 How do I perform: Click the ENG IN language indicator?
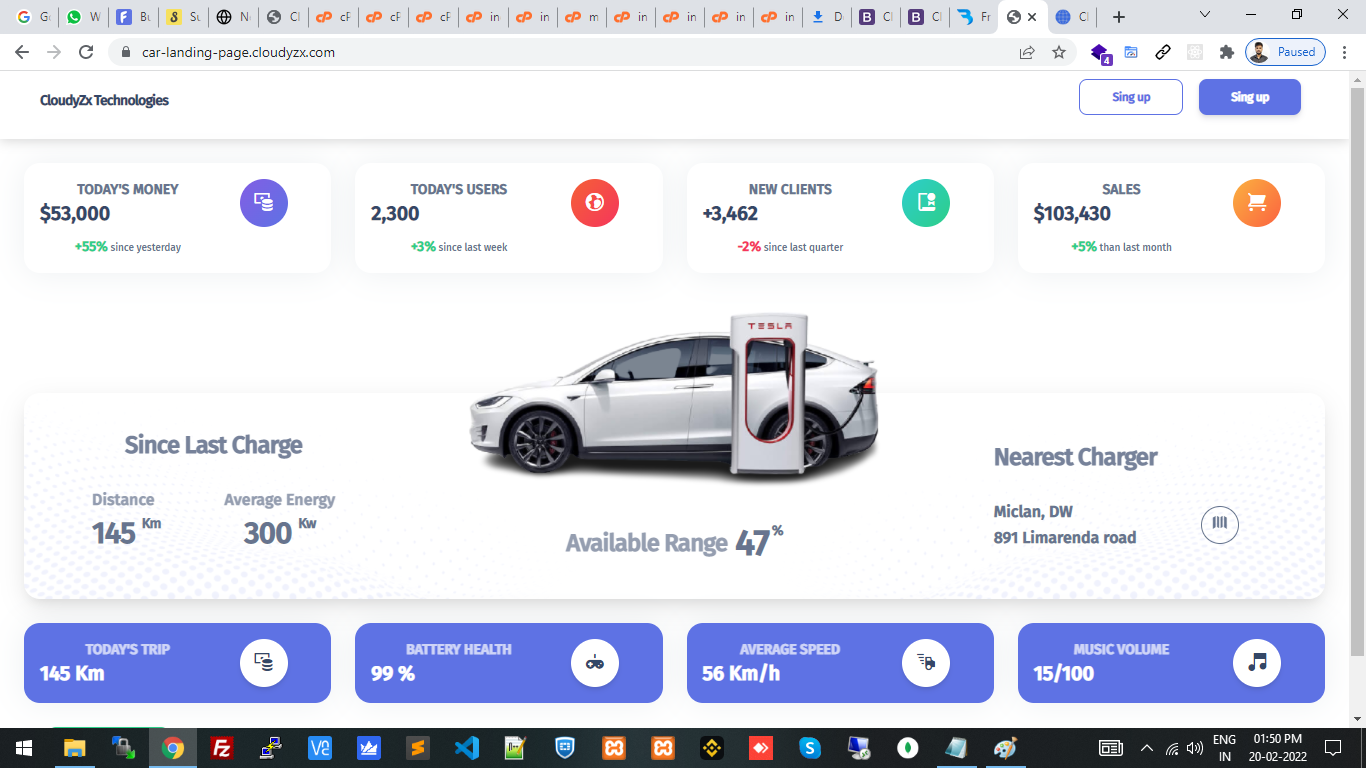point(1224,748)
